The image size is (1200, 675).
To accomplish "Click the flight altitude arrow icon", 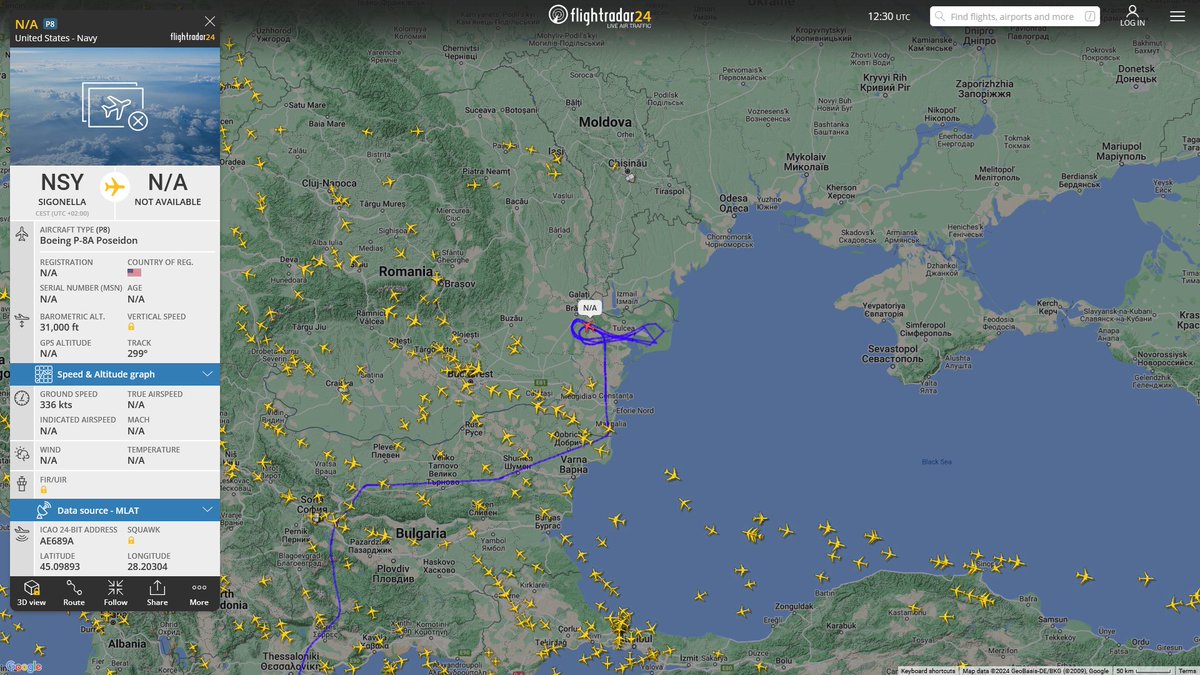I will [22, 321].
